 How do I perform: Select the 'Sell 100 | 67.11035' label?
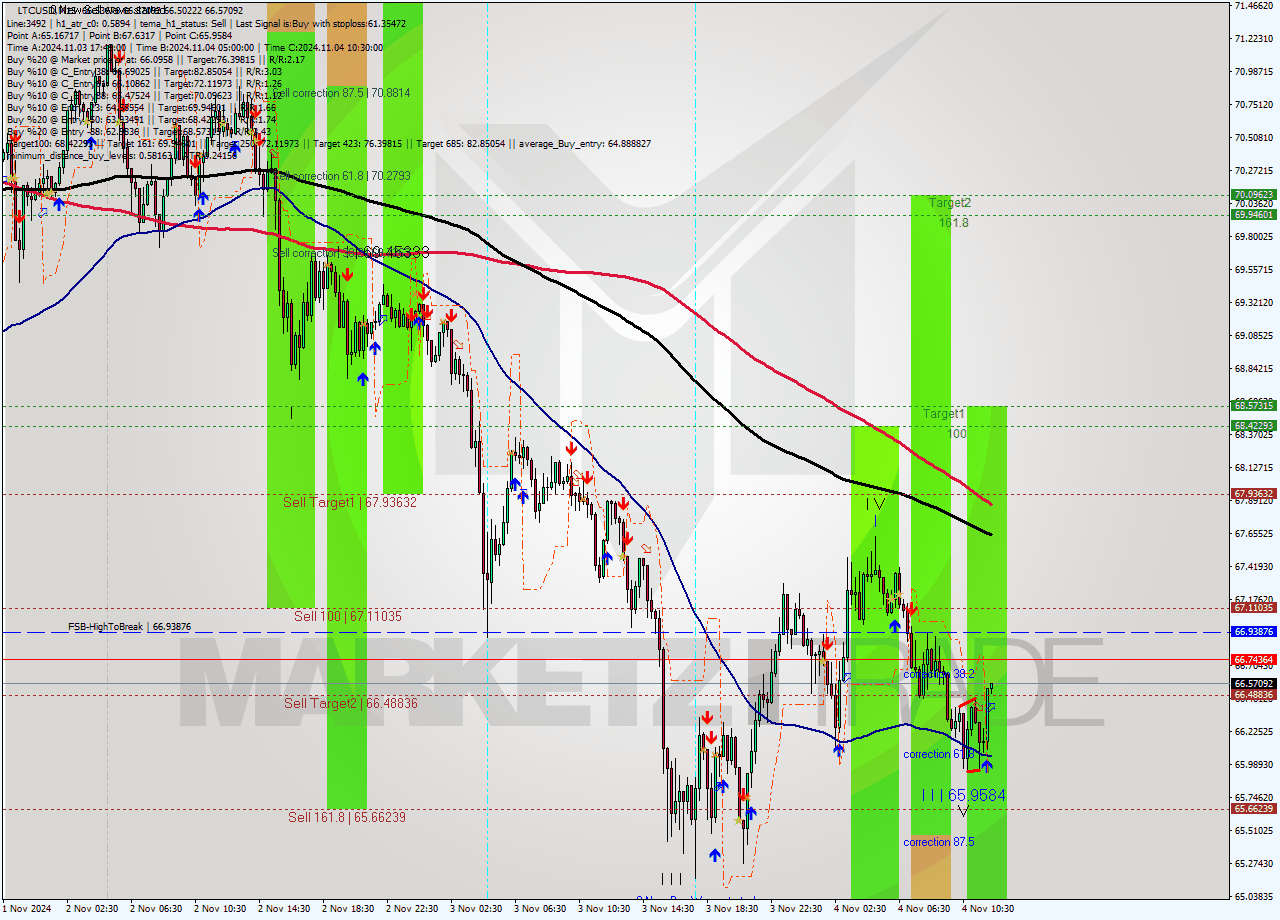click(x=348, y=617)
